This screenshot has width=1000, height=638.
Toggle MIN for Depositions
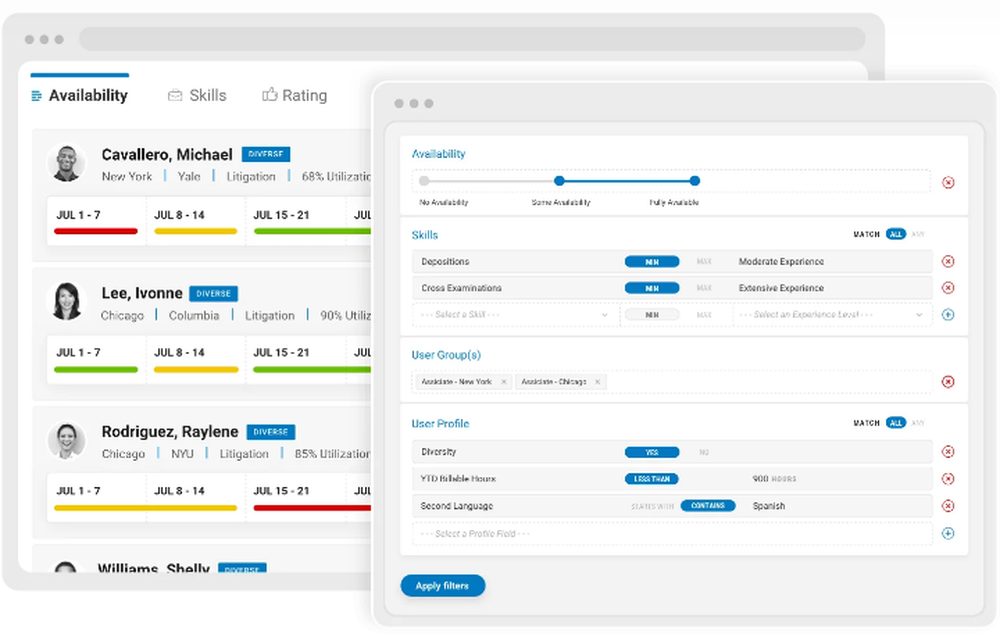(x=652, y=262)
